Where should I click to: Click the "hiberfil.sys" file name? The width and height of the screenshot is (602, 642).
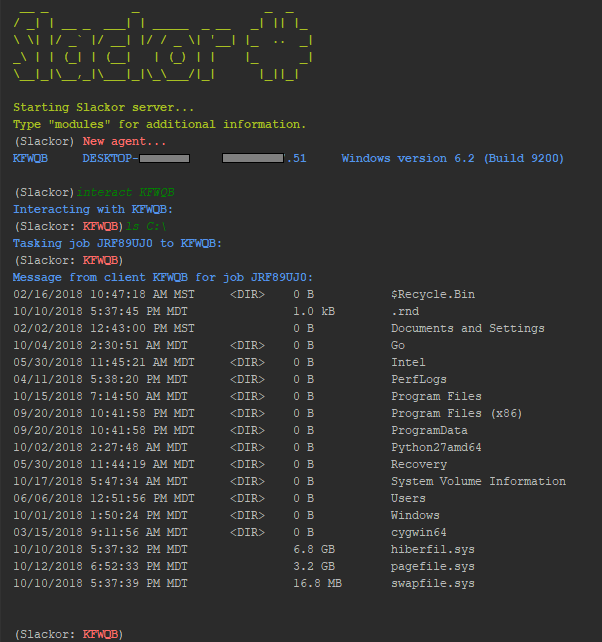432,549
